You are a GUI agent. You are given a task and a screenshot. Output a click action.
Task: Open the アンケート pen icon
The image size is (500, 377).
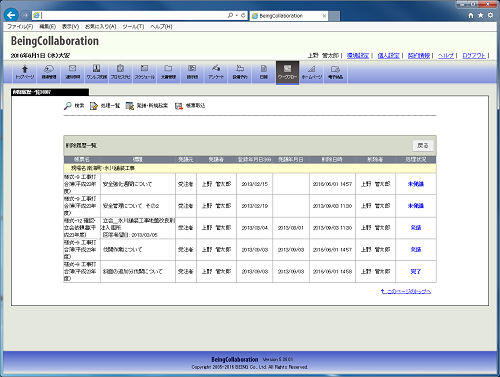pyautogui.click(x=216, y=68)
